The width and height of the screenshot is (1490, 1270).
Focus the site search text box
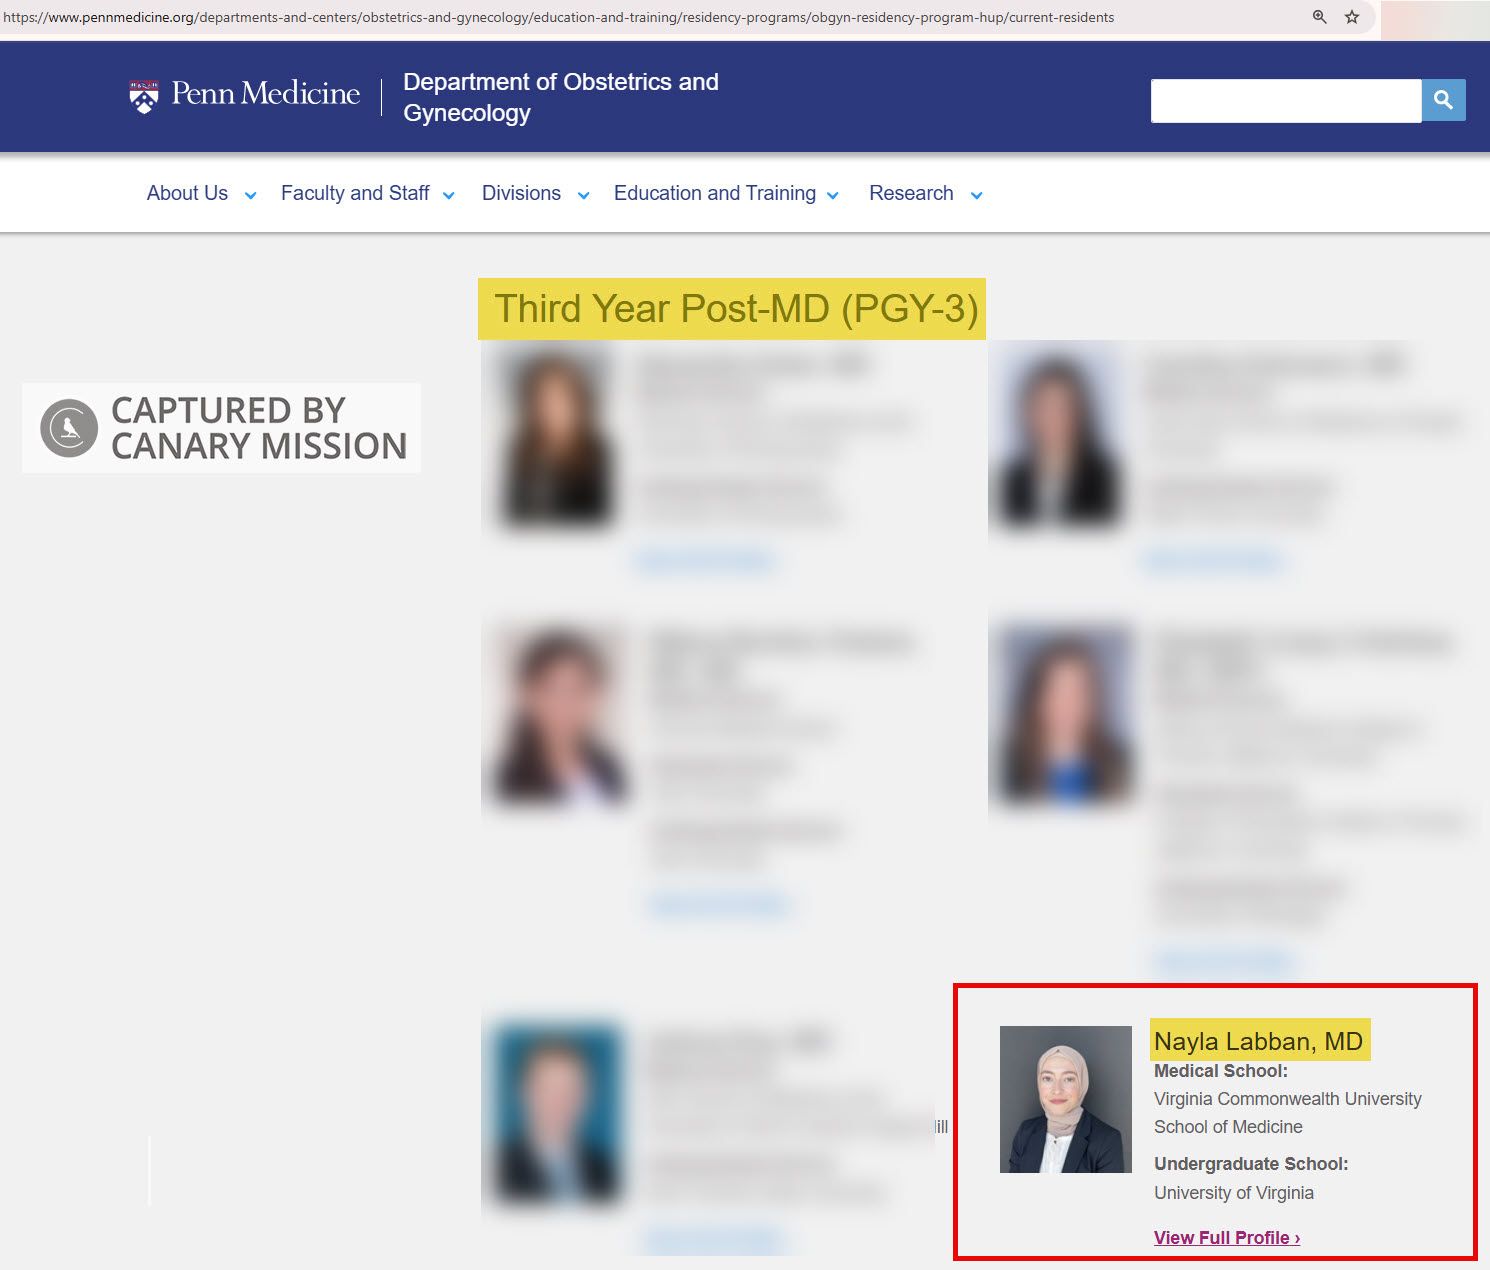1285,101
